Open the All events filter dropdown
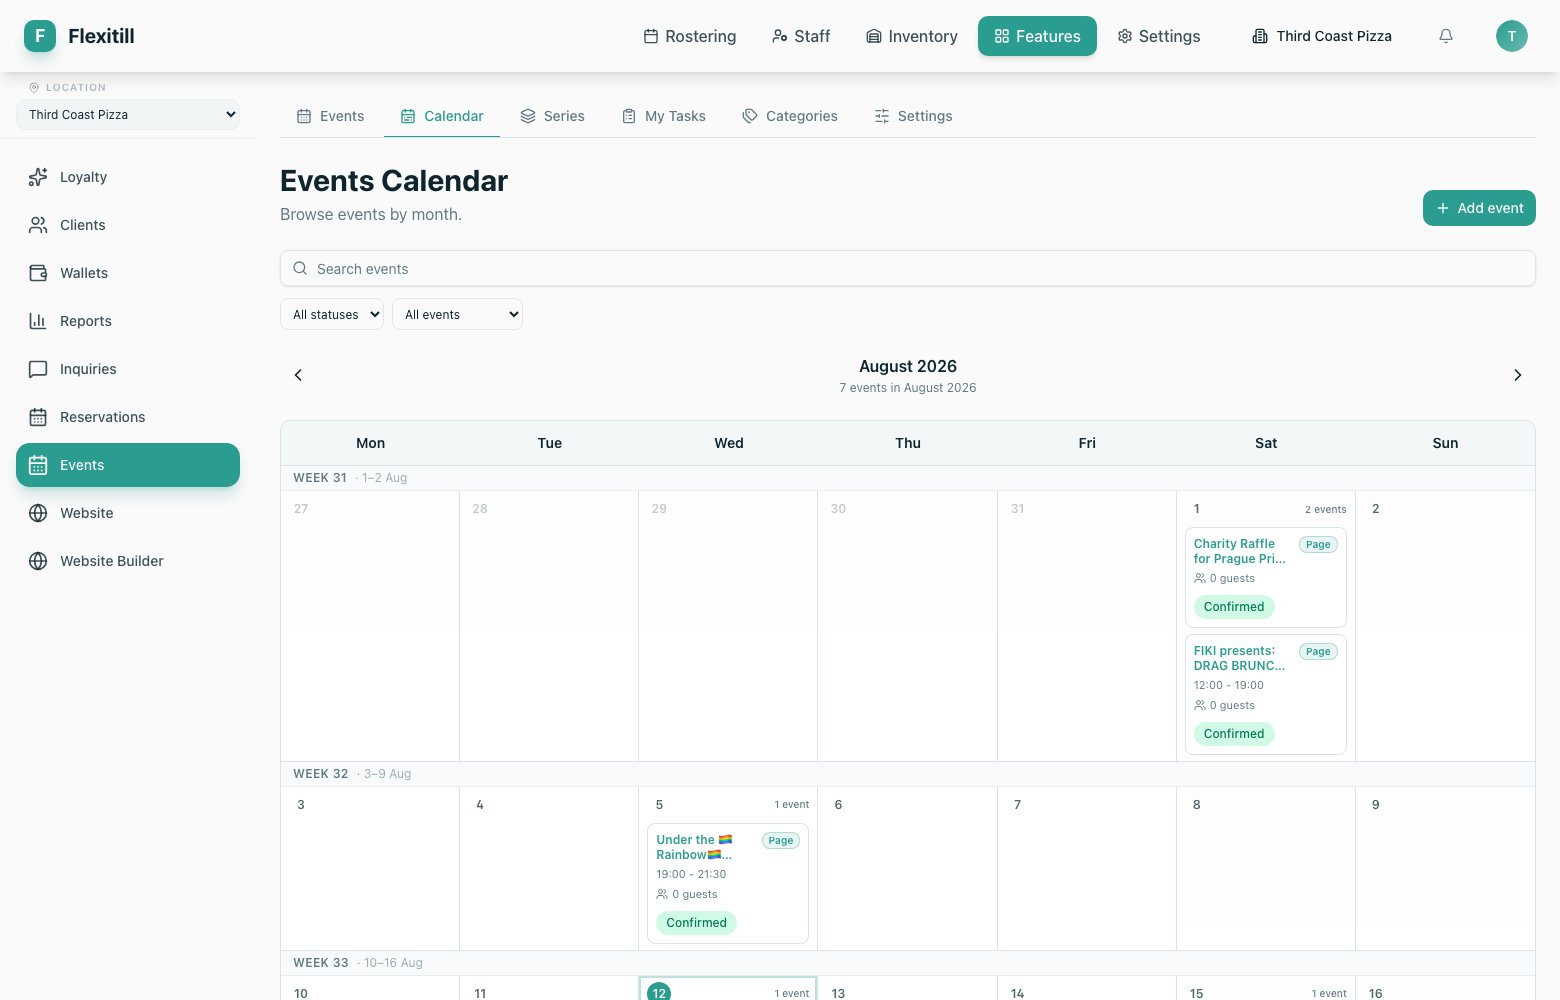The image size is (1560, 1000). click(x=457, y=314)
